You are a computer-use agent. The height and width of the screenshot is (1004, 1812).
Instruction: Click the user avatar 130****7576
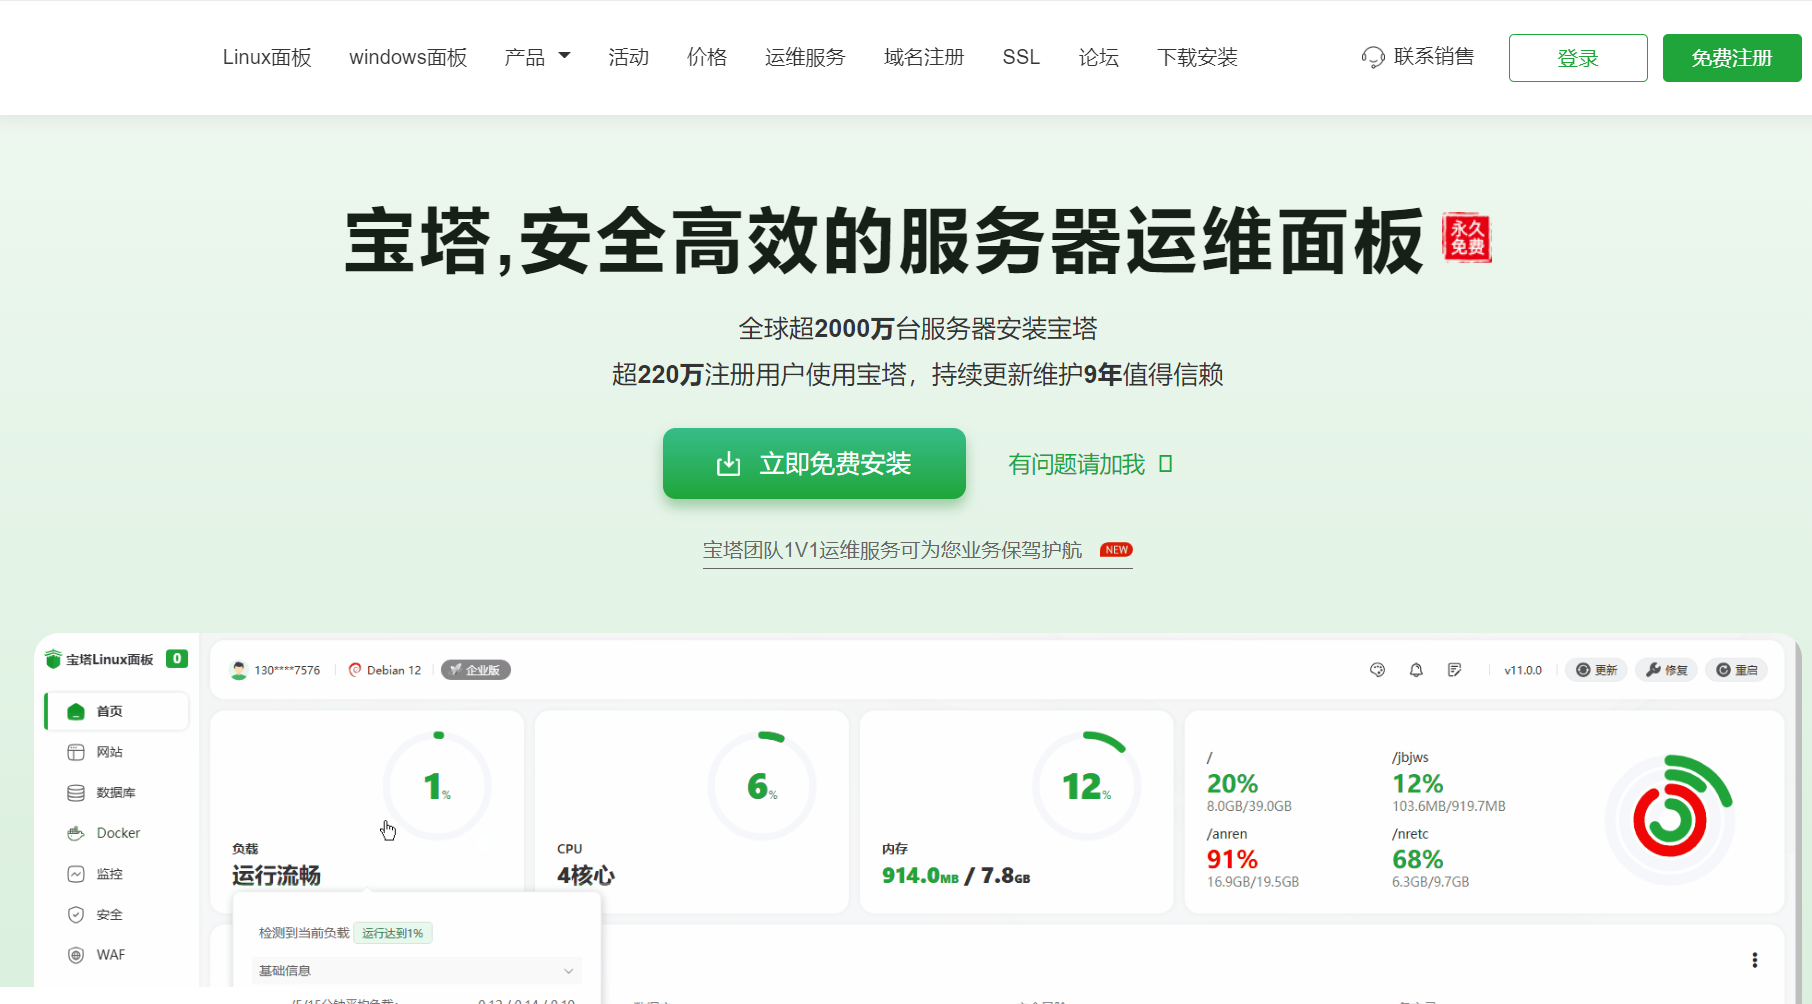coord(239,670)
